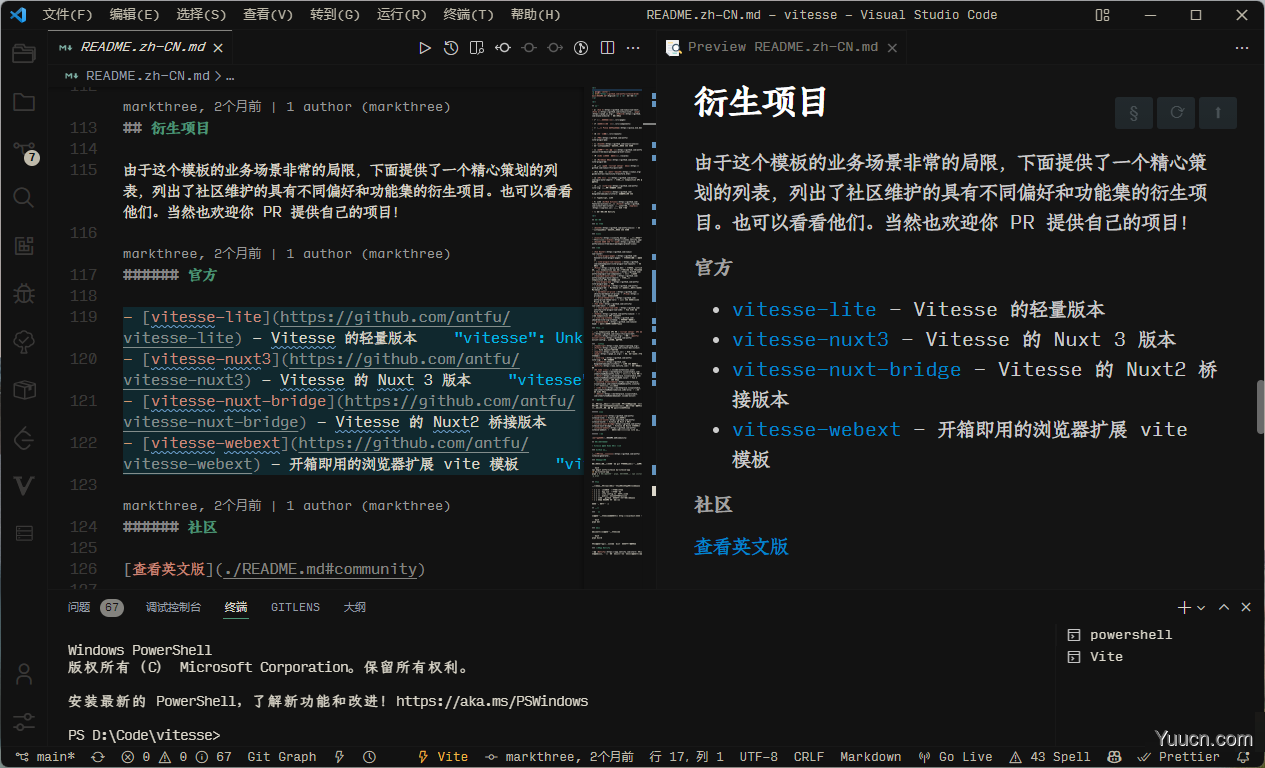Screen dimensions: 1265x768
Task: Click the scroll-to-top arrow in preview
Action: point(1217,113)
